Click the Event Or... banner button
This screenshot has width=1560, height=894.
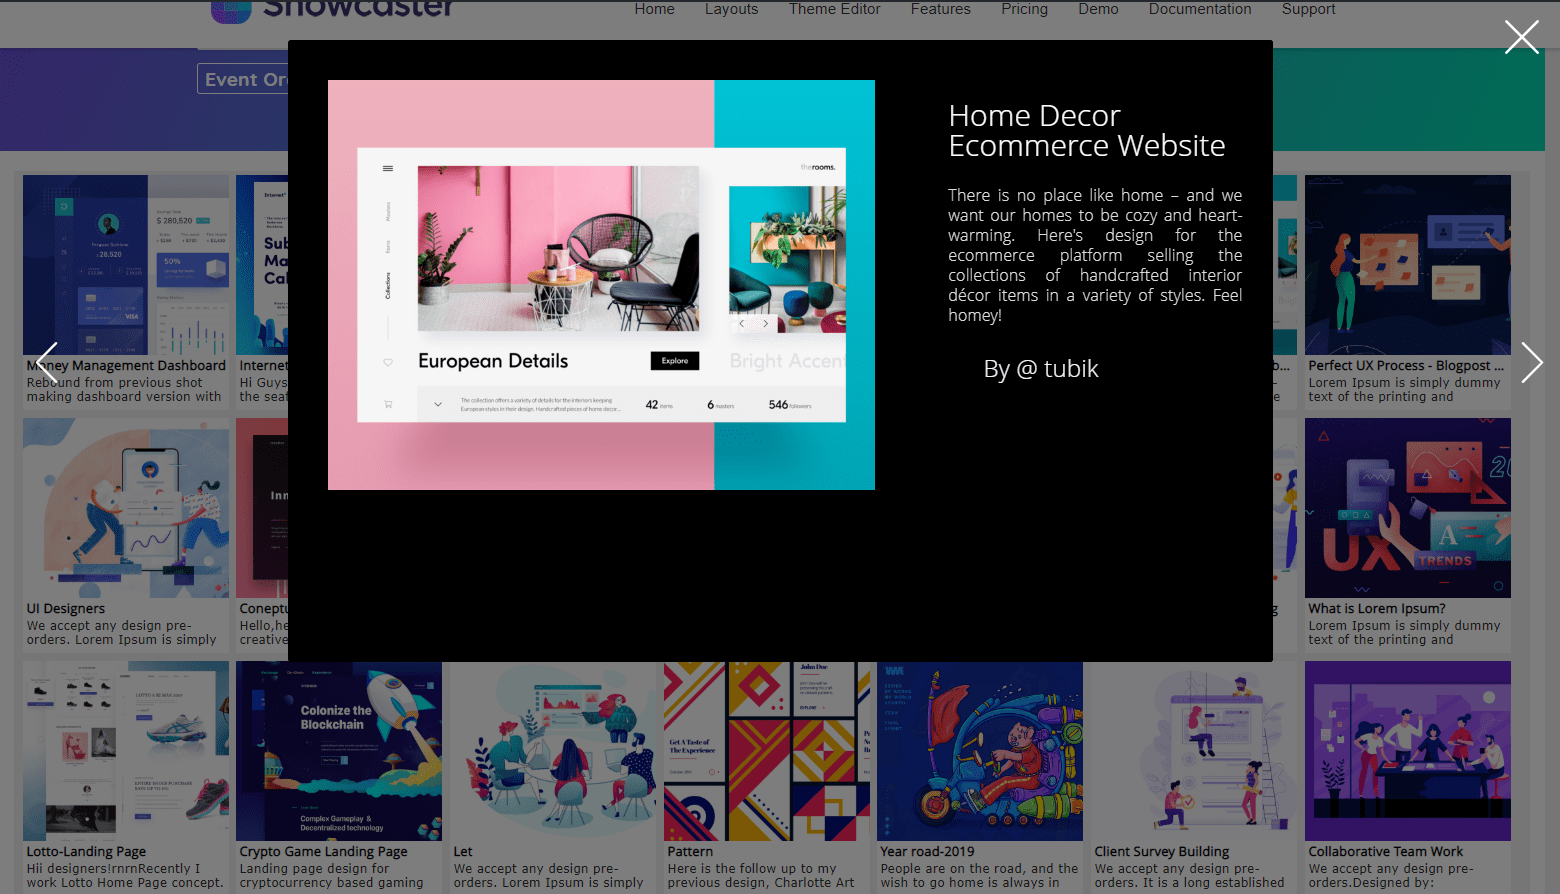click(x=243, y=79)
